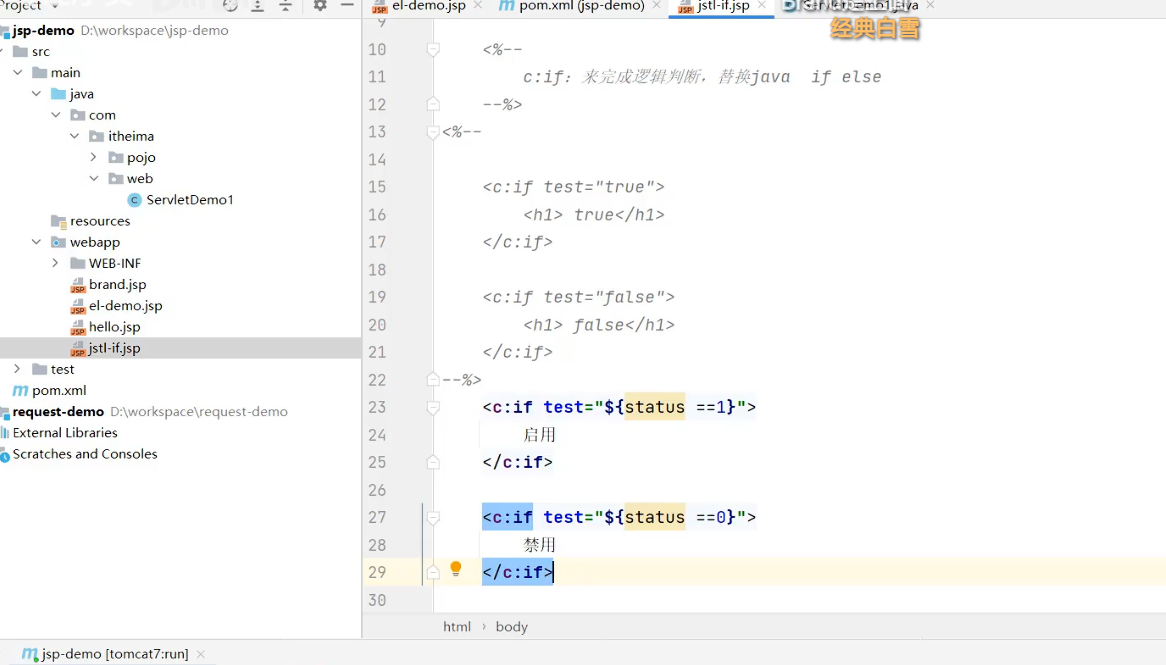Click the brand.jsp file icon
This screenshot has height=665, width=1166.
coord(78,285)
